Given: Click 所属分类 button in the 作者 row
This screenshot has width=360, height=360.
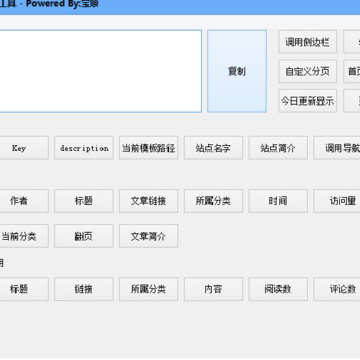Looking at the screenshot, I should [213, 201].
